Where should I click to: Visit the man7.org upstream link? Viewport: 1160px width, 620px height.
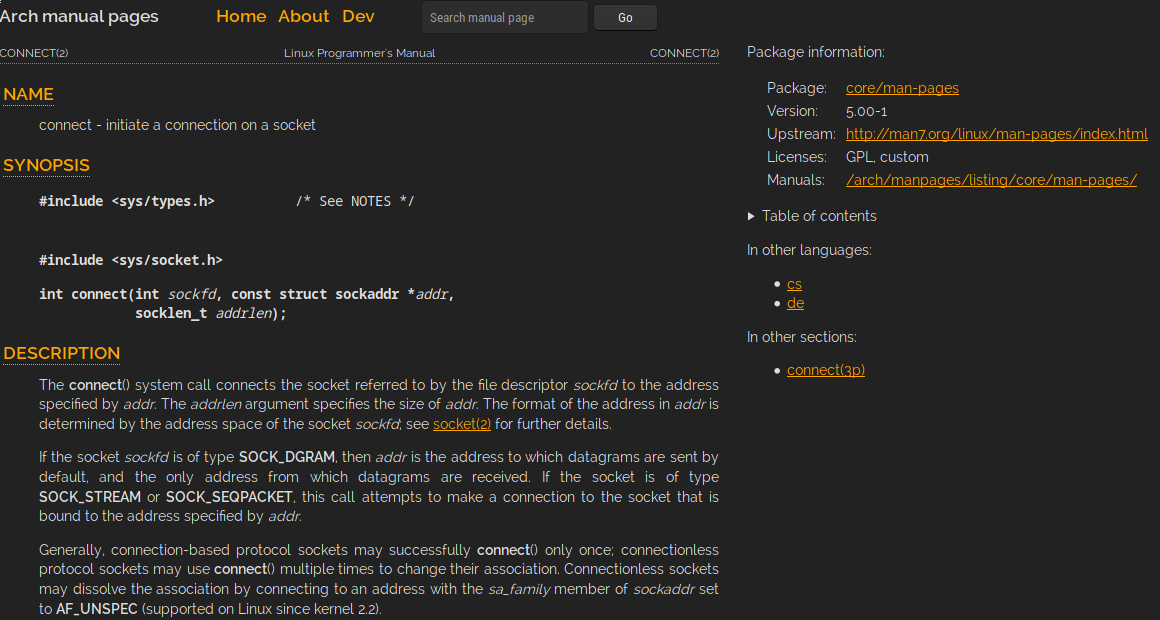[x=996, y=134]
